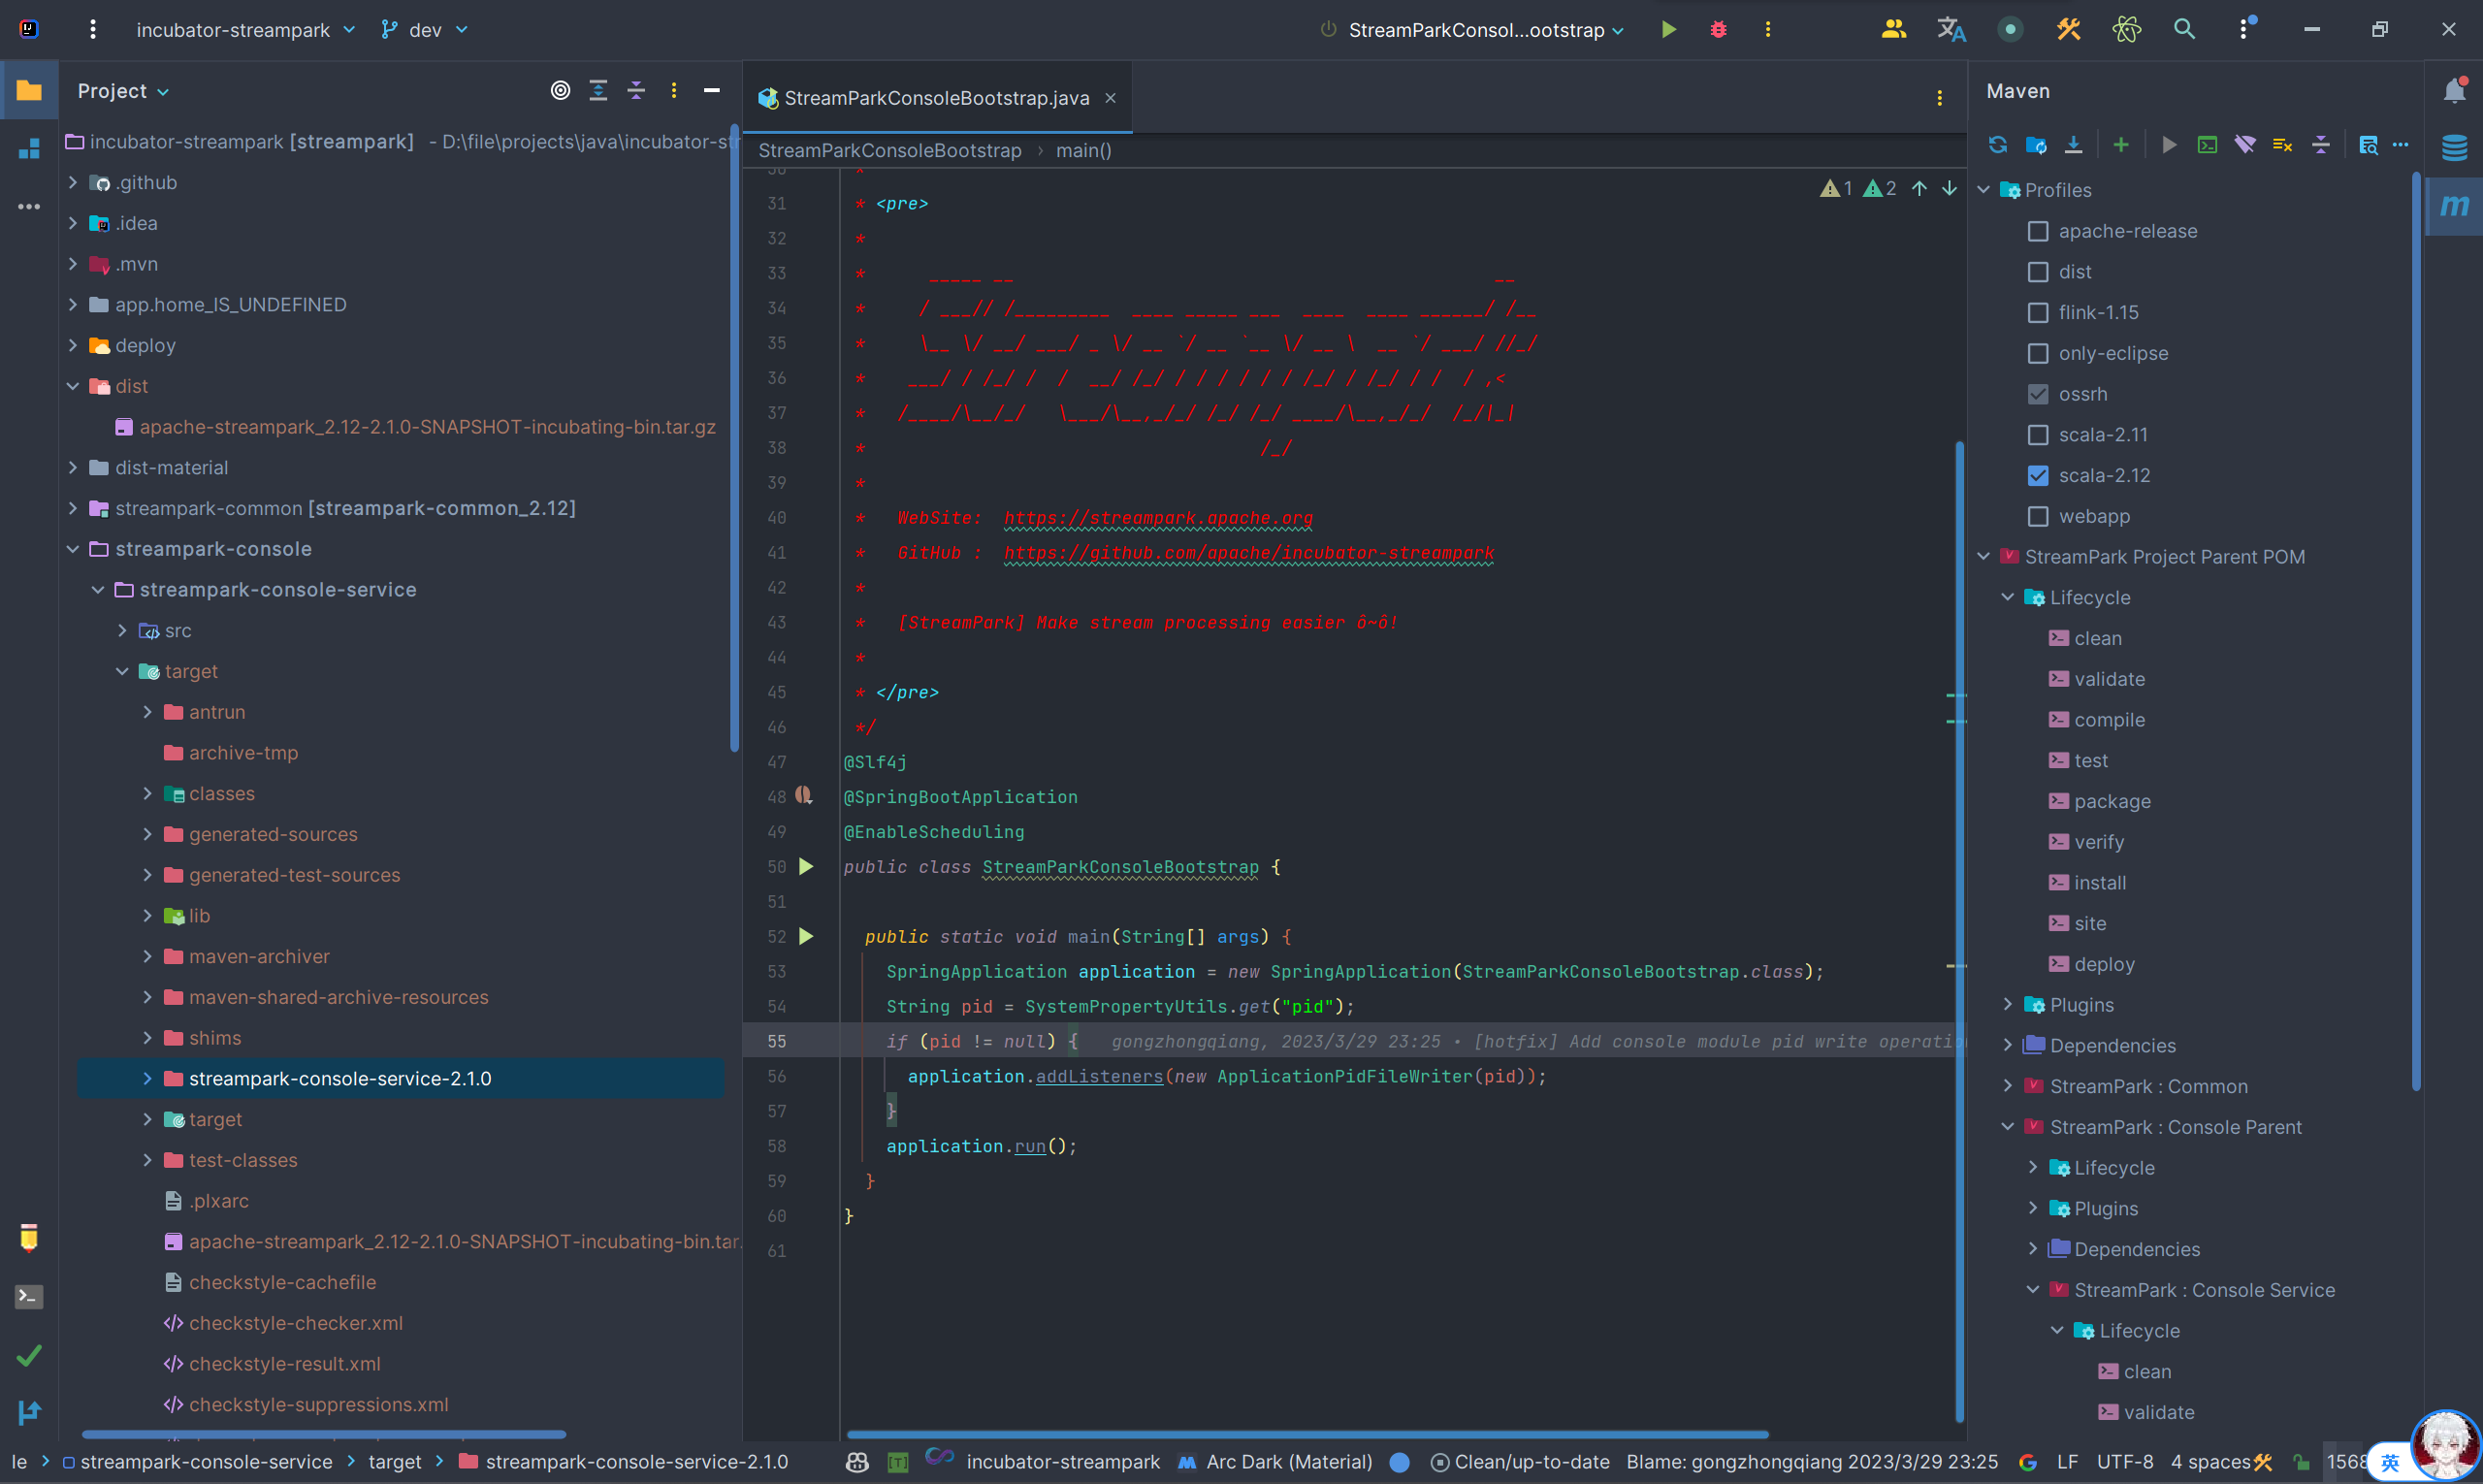Open the streampark.apache.org website link
Screen dimensions: 2483x1484
pos(1157,518)
